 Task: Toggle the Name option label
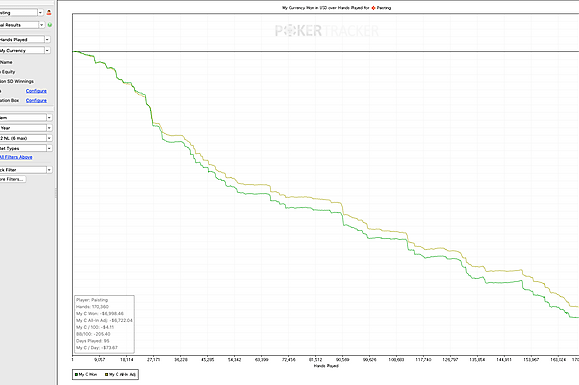(6, 62)
